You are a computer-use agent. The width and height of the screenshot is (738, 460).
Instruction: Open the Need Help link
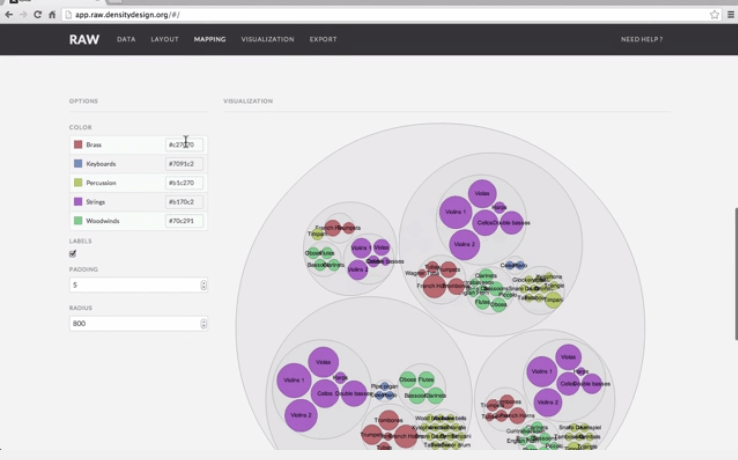pos(641,40)
